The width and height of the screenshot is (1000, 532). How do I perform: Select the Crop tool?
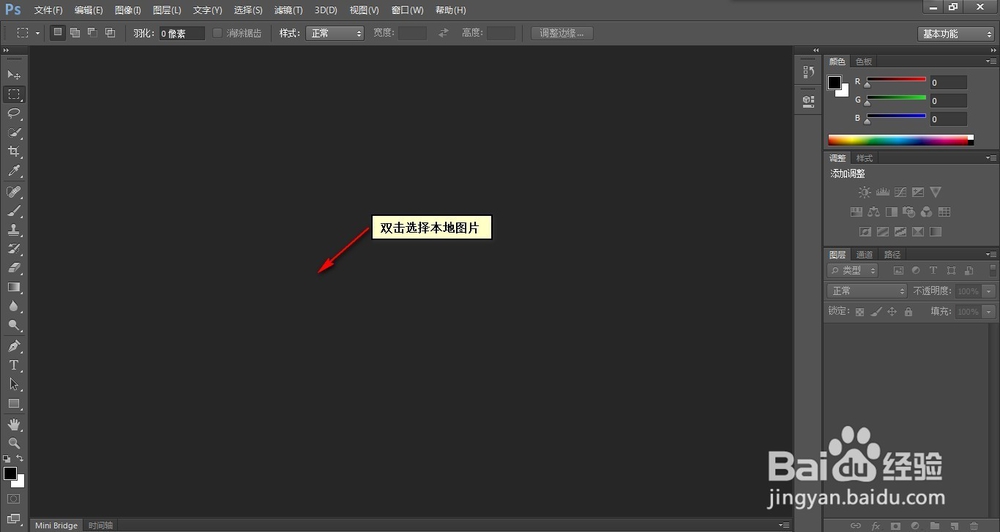click(13, 151)
